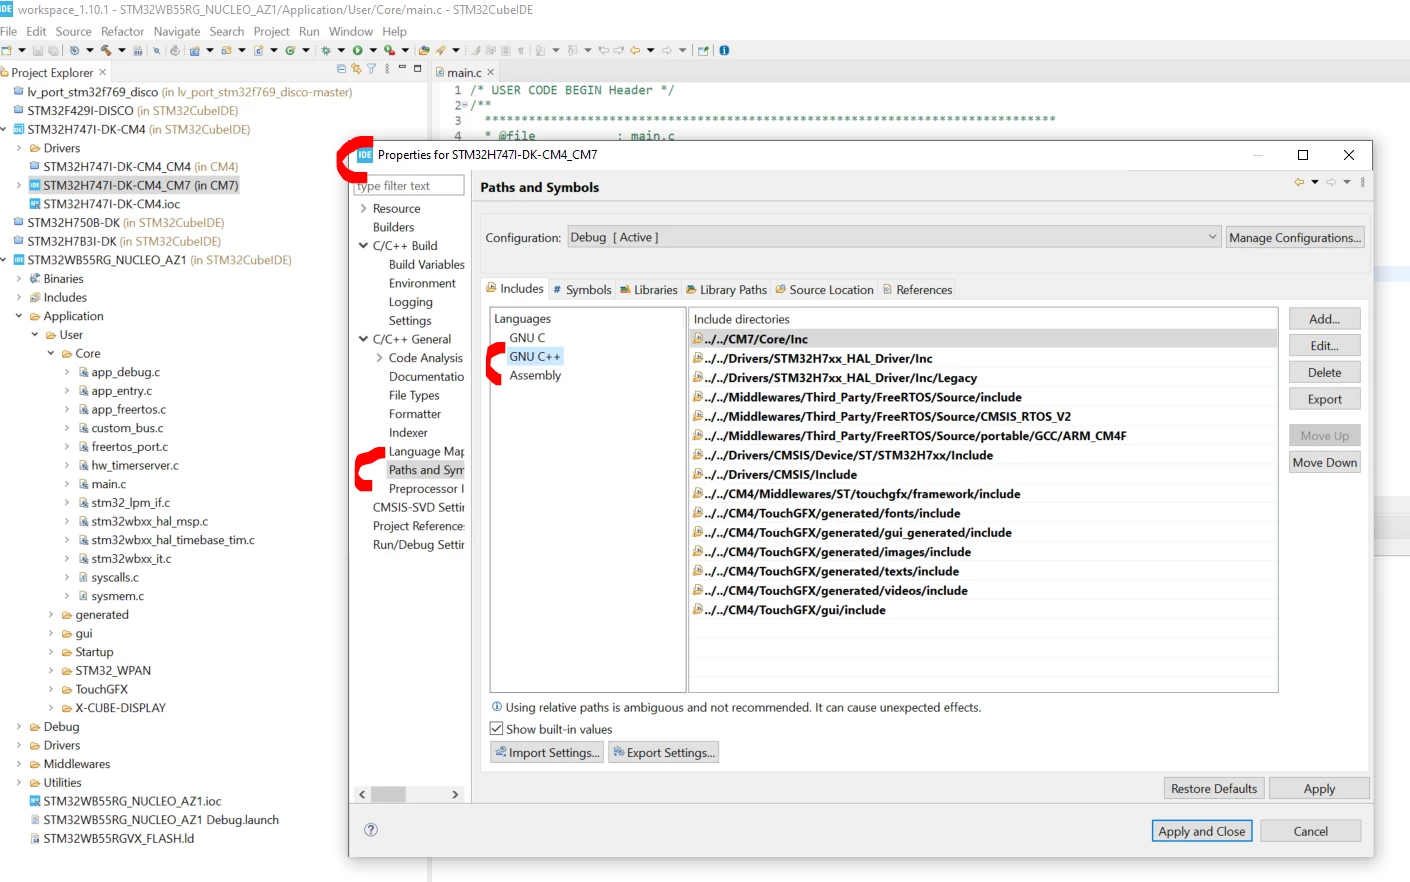The height and width of the screenshot is (882, 1410).
Task: Switch to the References tab
Action: click(917, 290)
